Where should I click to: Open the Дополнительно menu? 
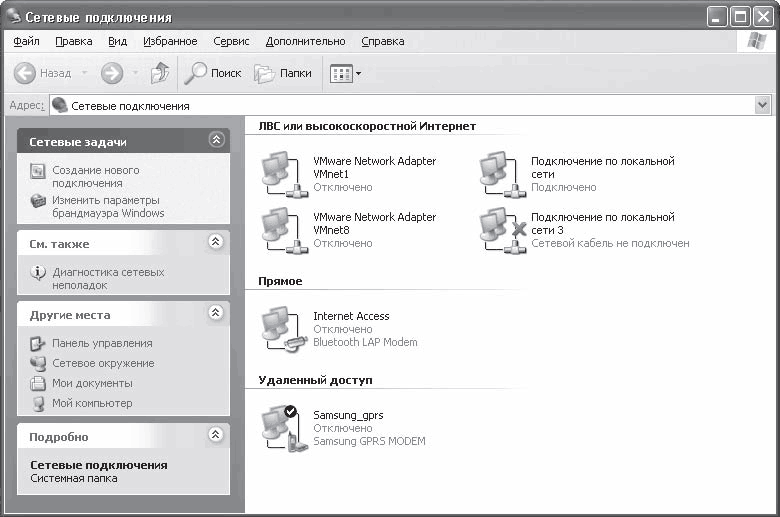pos(305,41)
